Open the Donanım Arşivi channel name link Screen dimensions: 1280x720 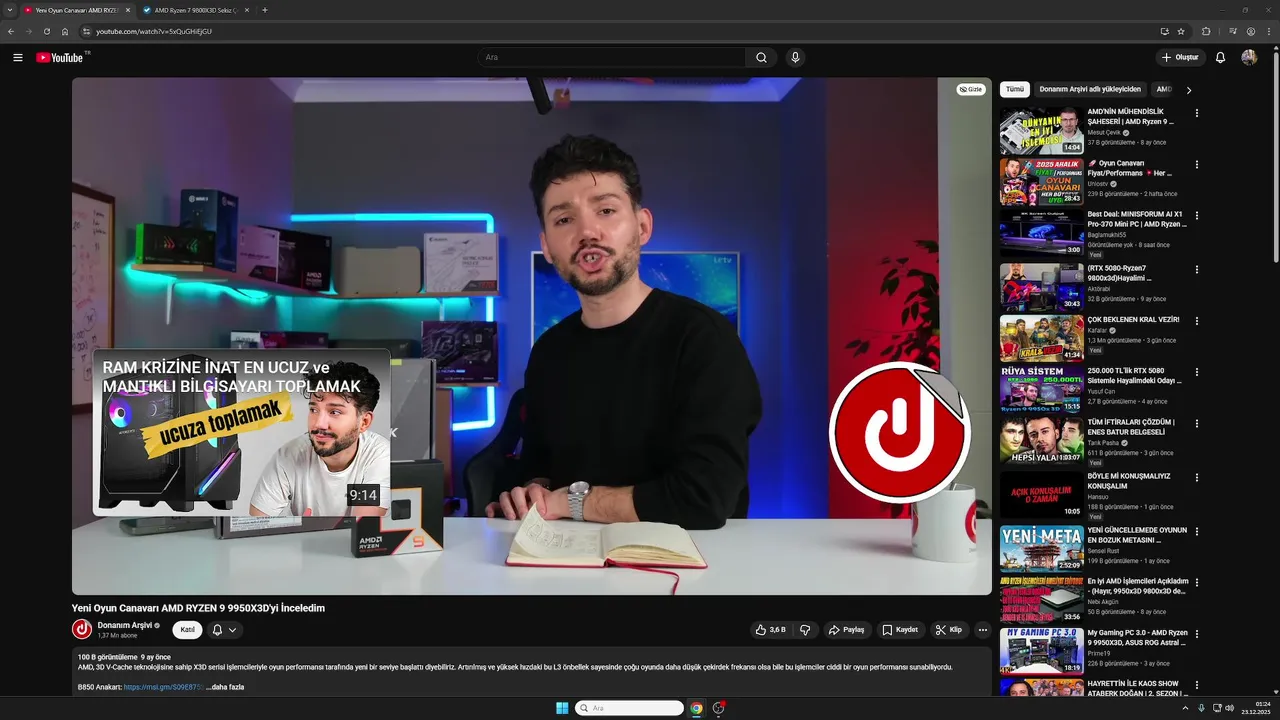coord(125,625)
